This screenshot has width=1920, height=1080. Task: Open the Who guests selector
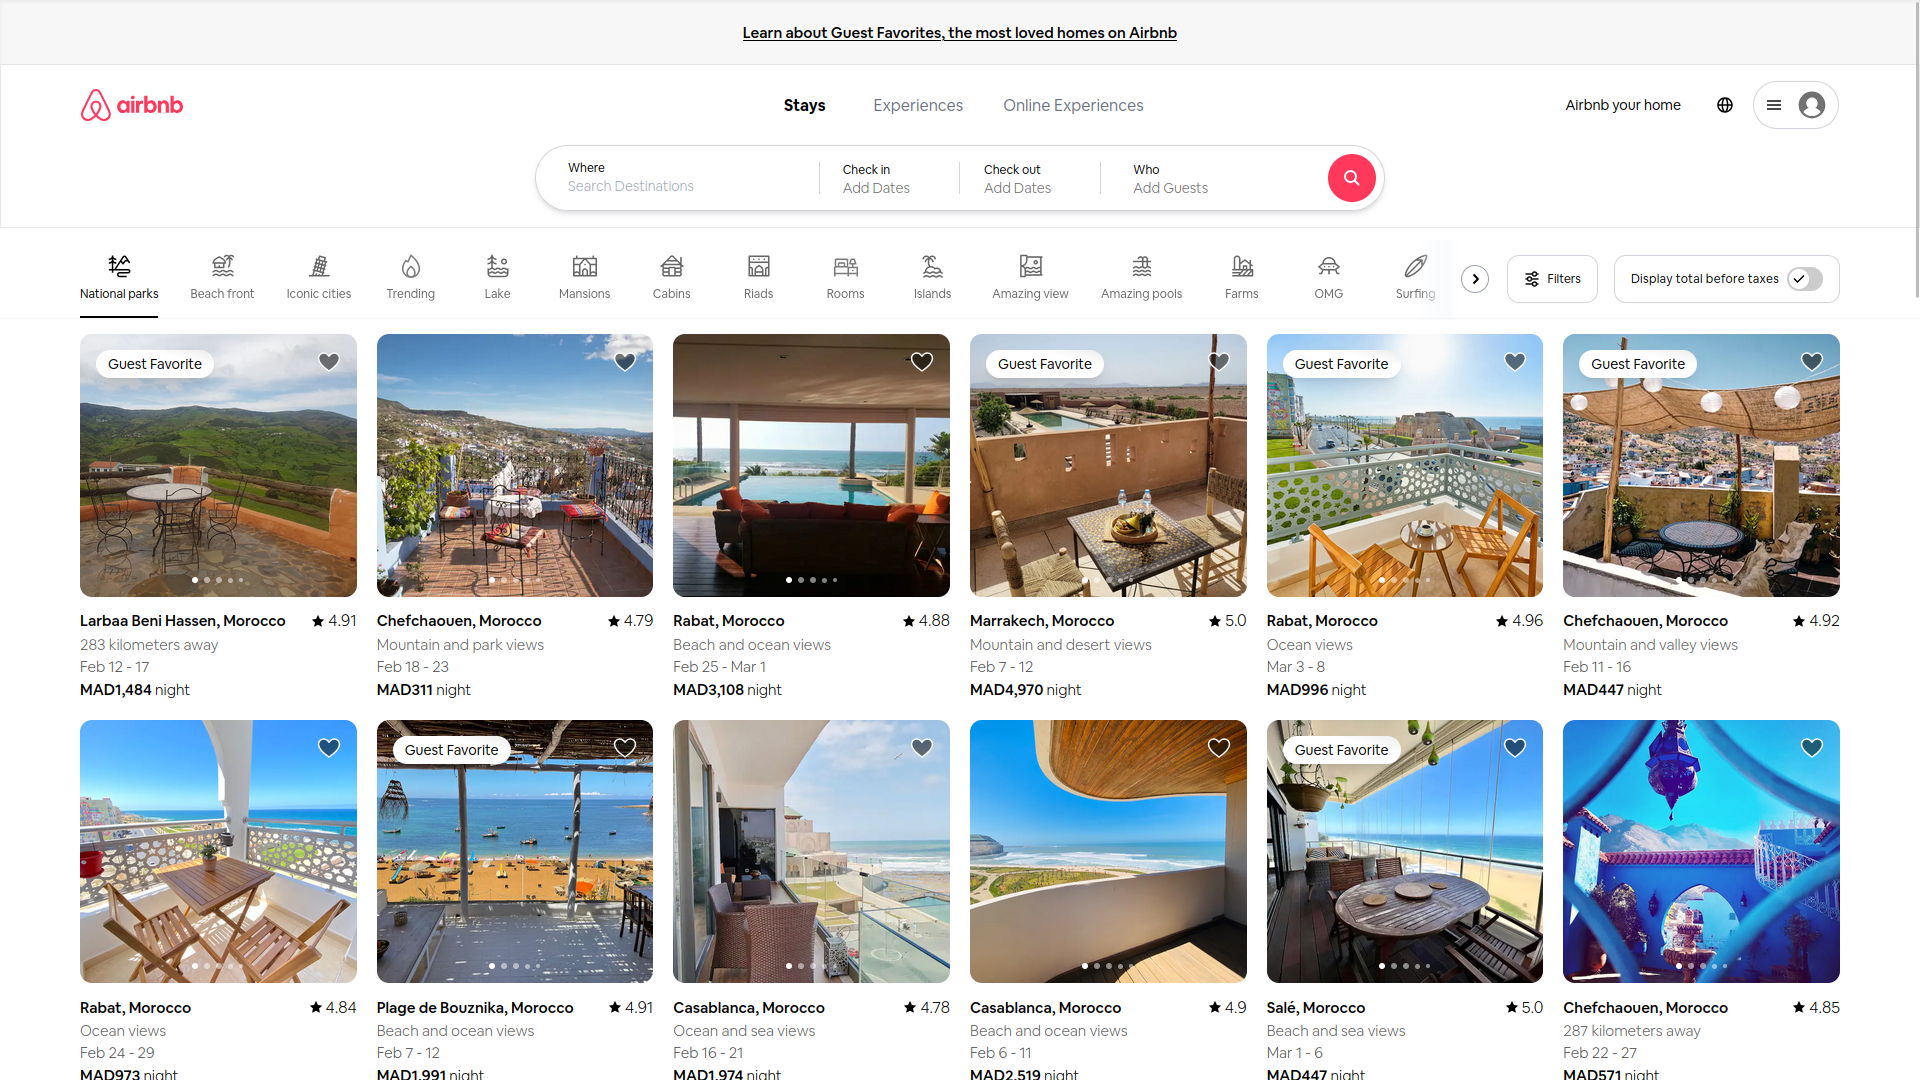[1200, 178]
